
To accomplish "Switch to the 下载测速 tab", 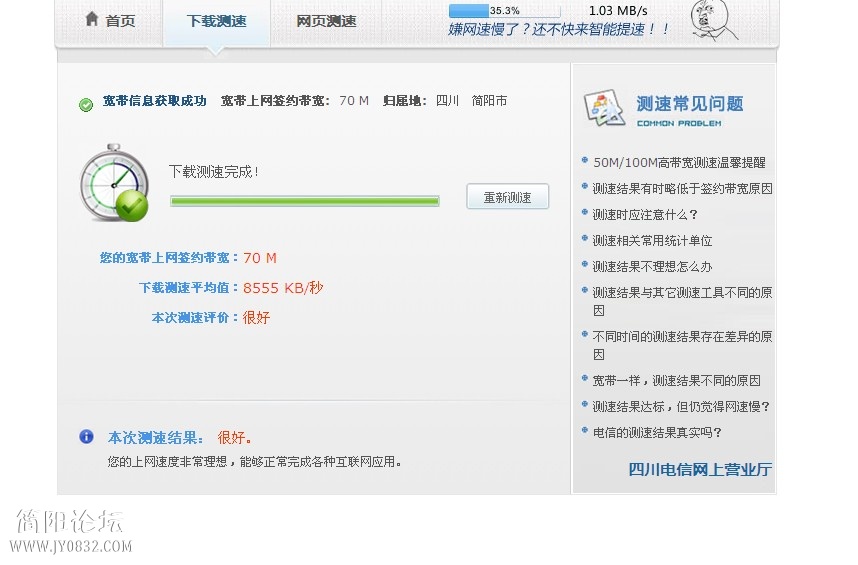I will click(216, 21).
